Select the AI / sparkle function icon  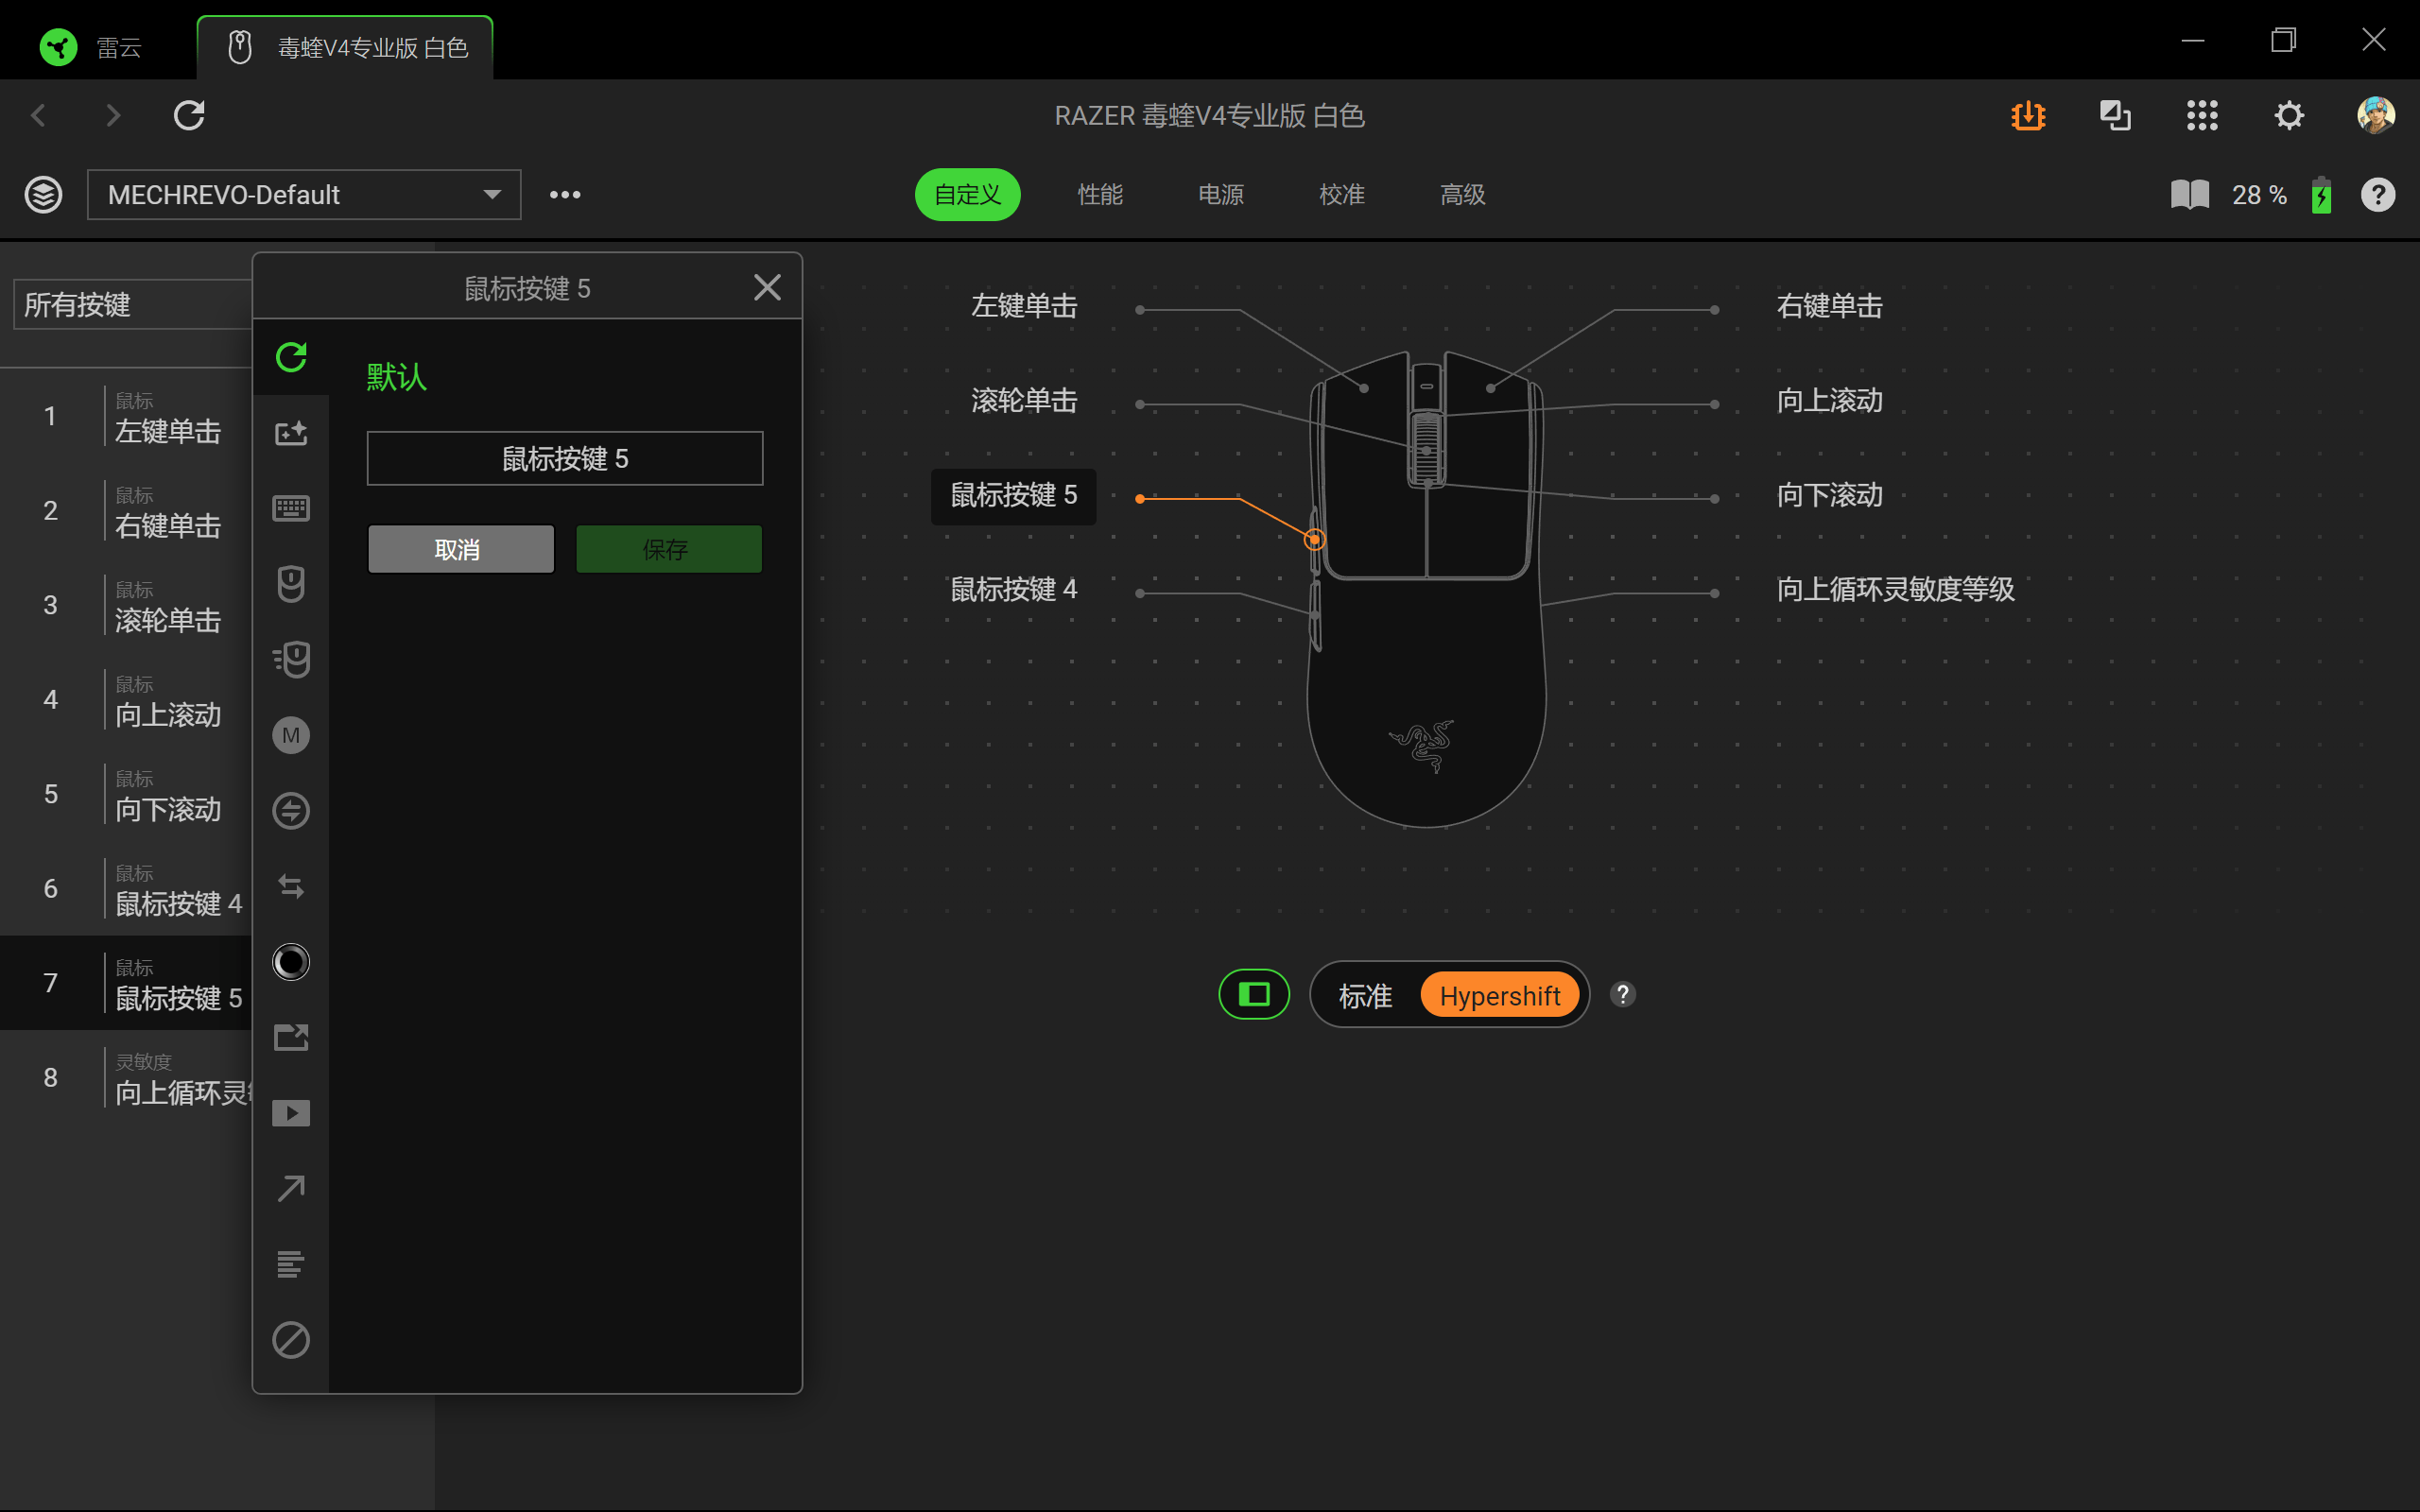pos(291,433)
